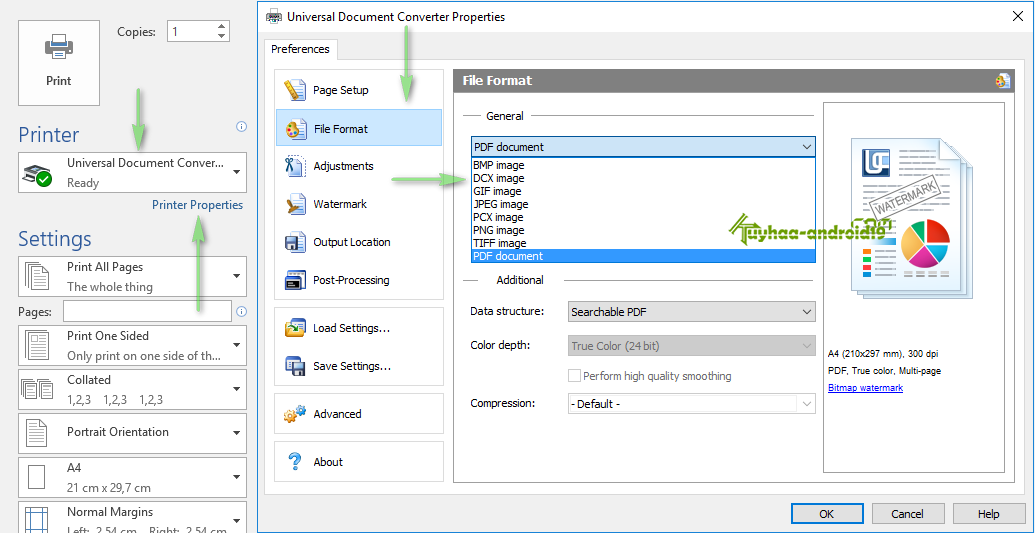The image size is (1035, 533).
Task: Click the large Print button
Action: (x=59, y=63)
